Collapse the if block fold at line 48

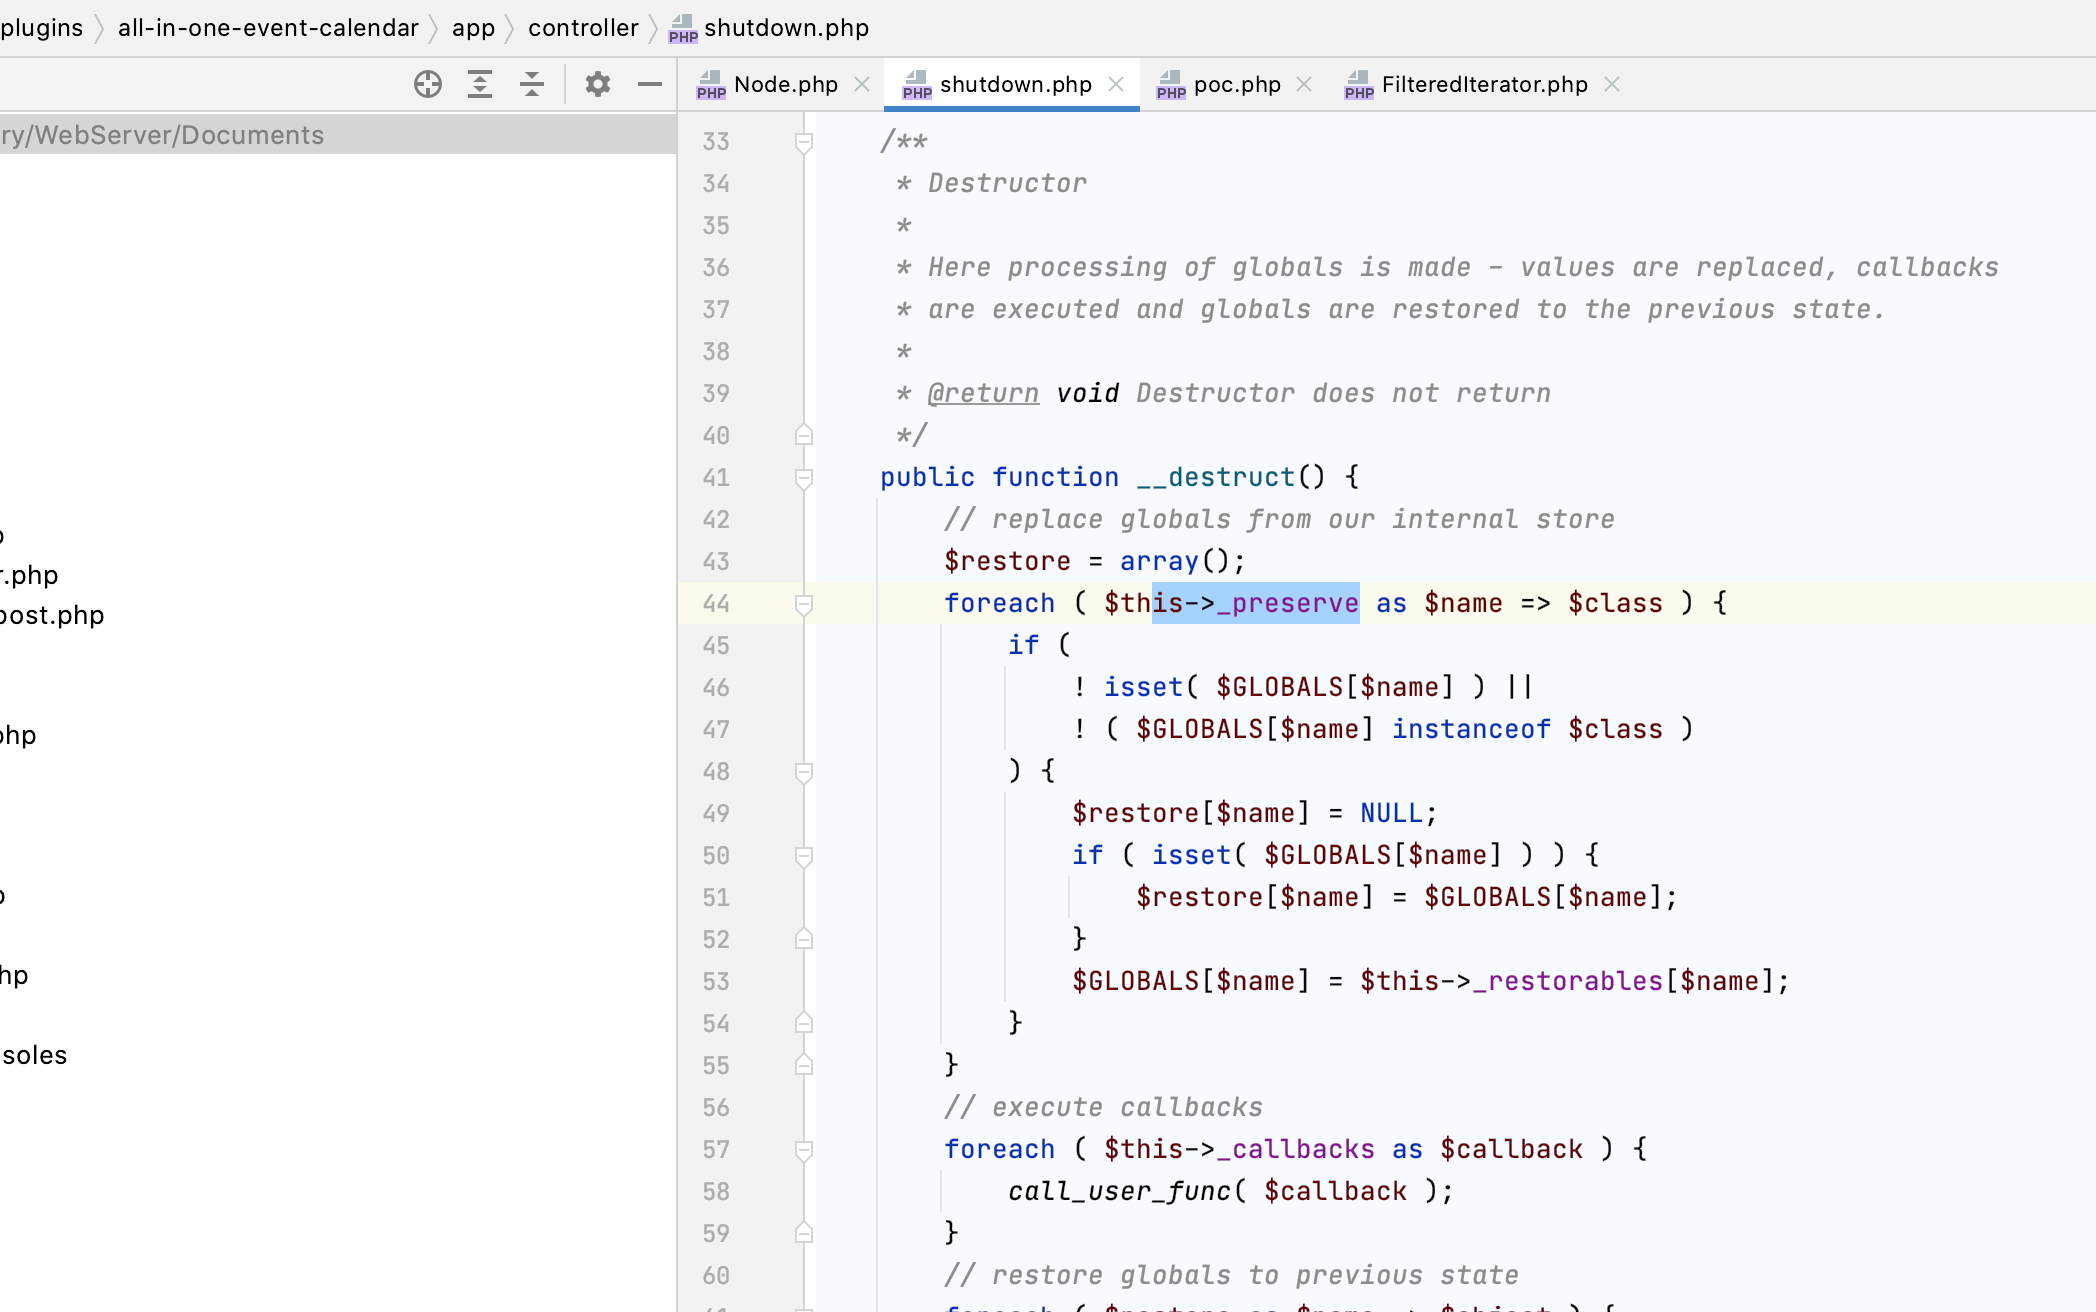pyautogui.click(x=804, y=772)
